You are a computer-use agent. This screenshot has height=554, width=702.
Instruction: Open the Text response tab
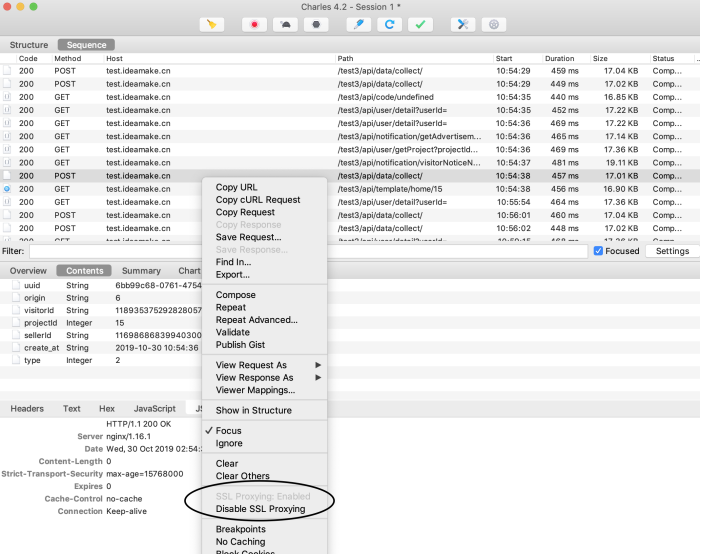(x=72, y=408)
